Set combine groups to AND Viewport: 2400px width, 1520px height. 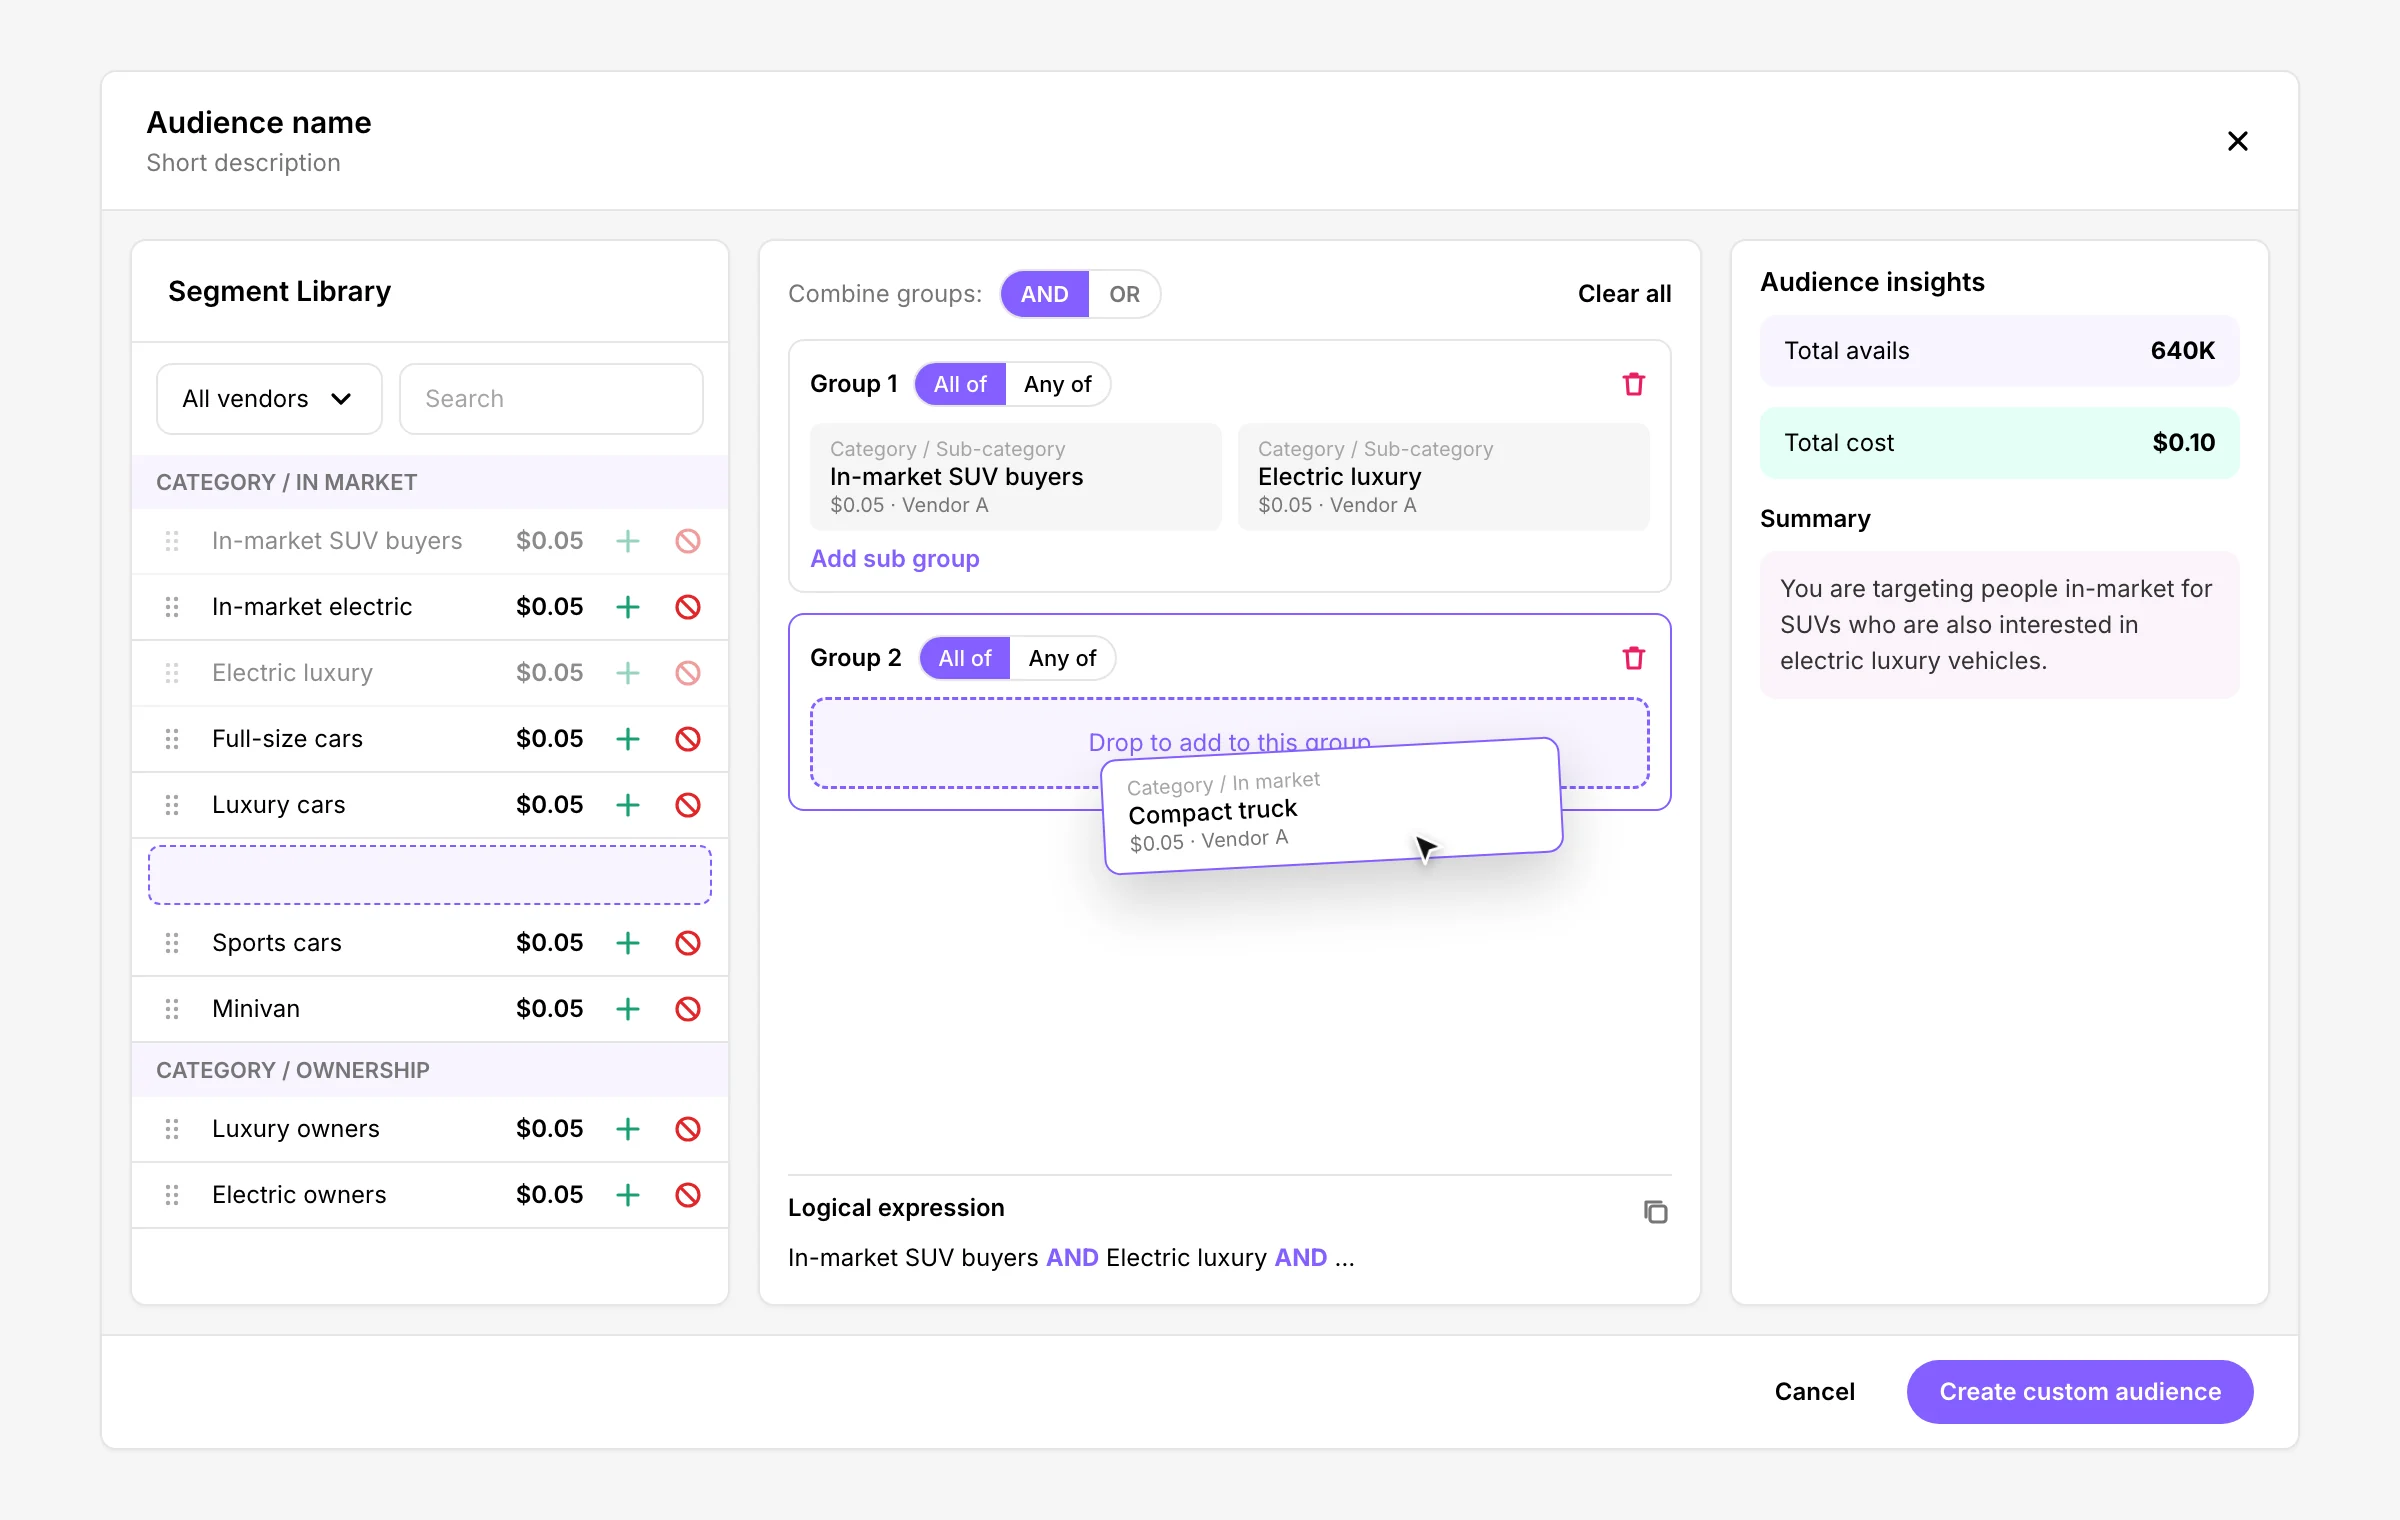[x=1045, y=294]
